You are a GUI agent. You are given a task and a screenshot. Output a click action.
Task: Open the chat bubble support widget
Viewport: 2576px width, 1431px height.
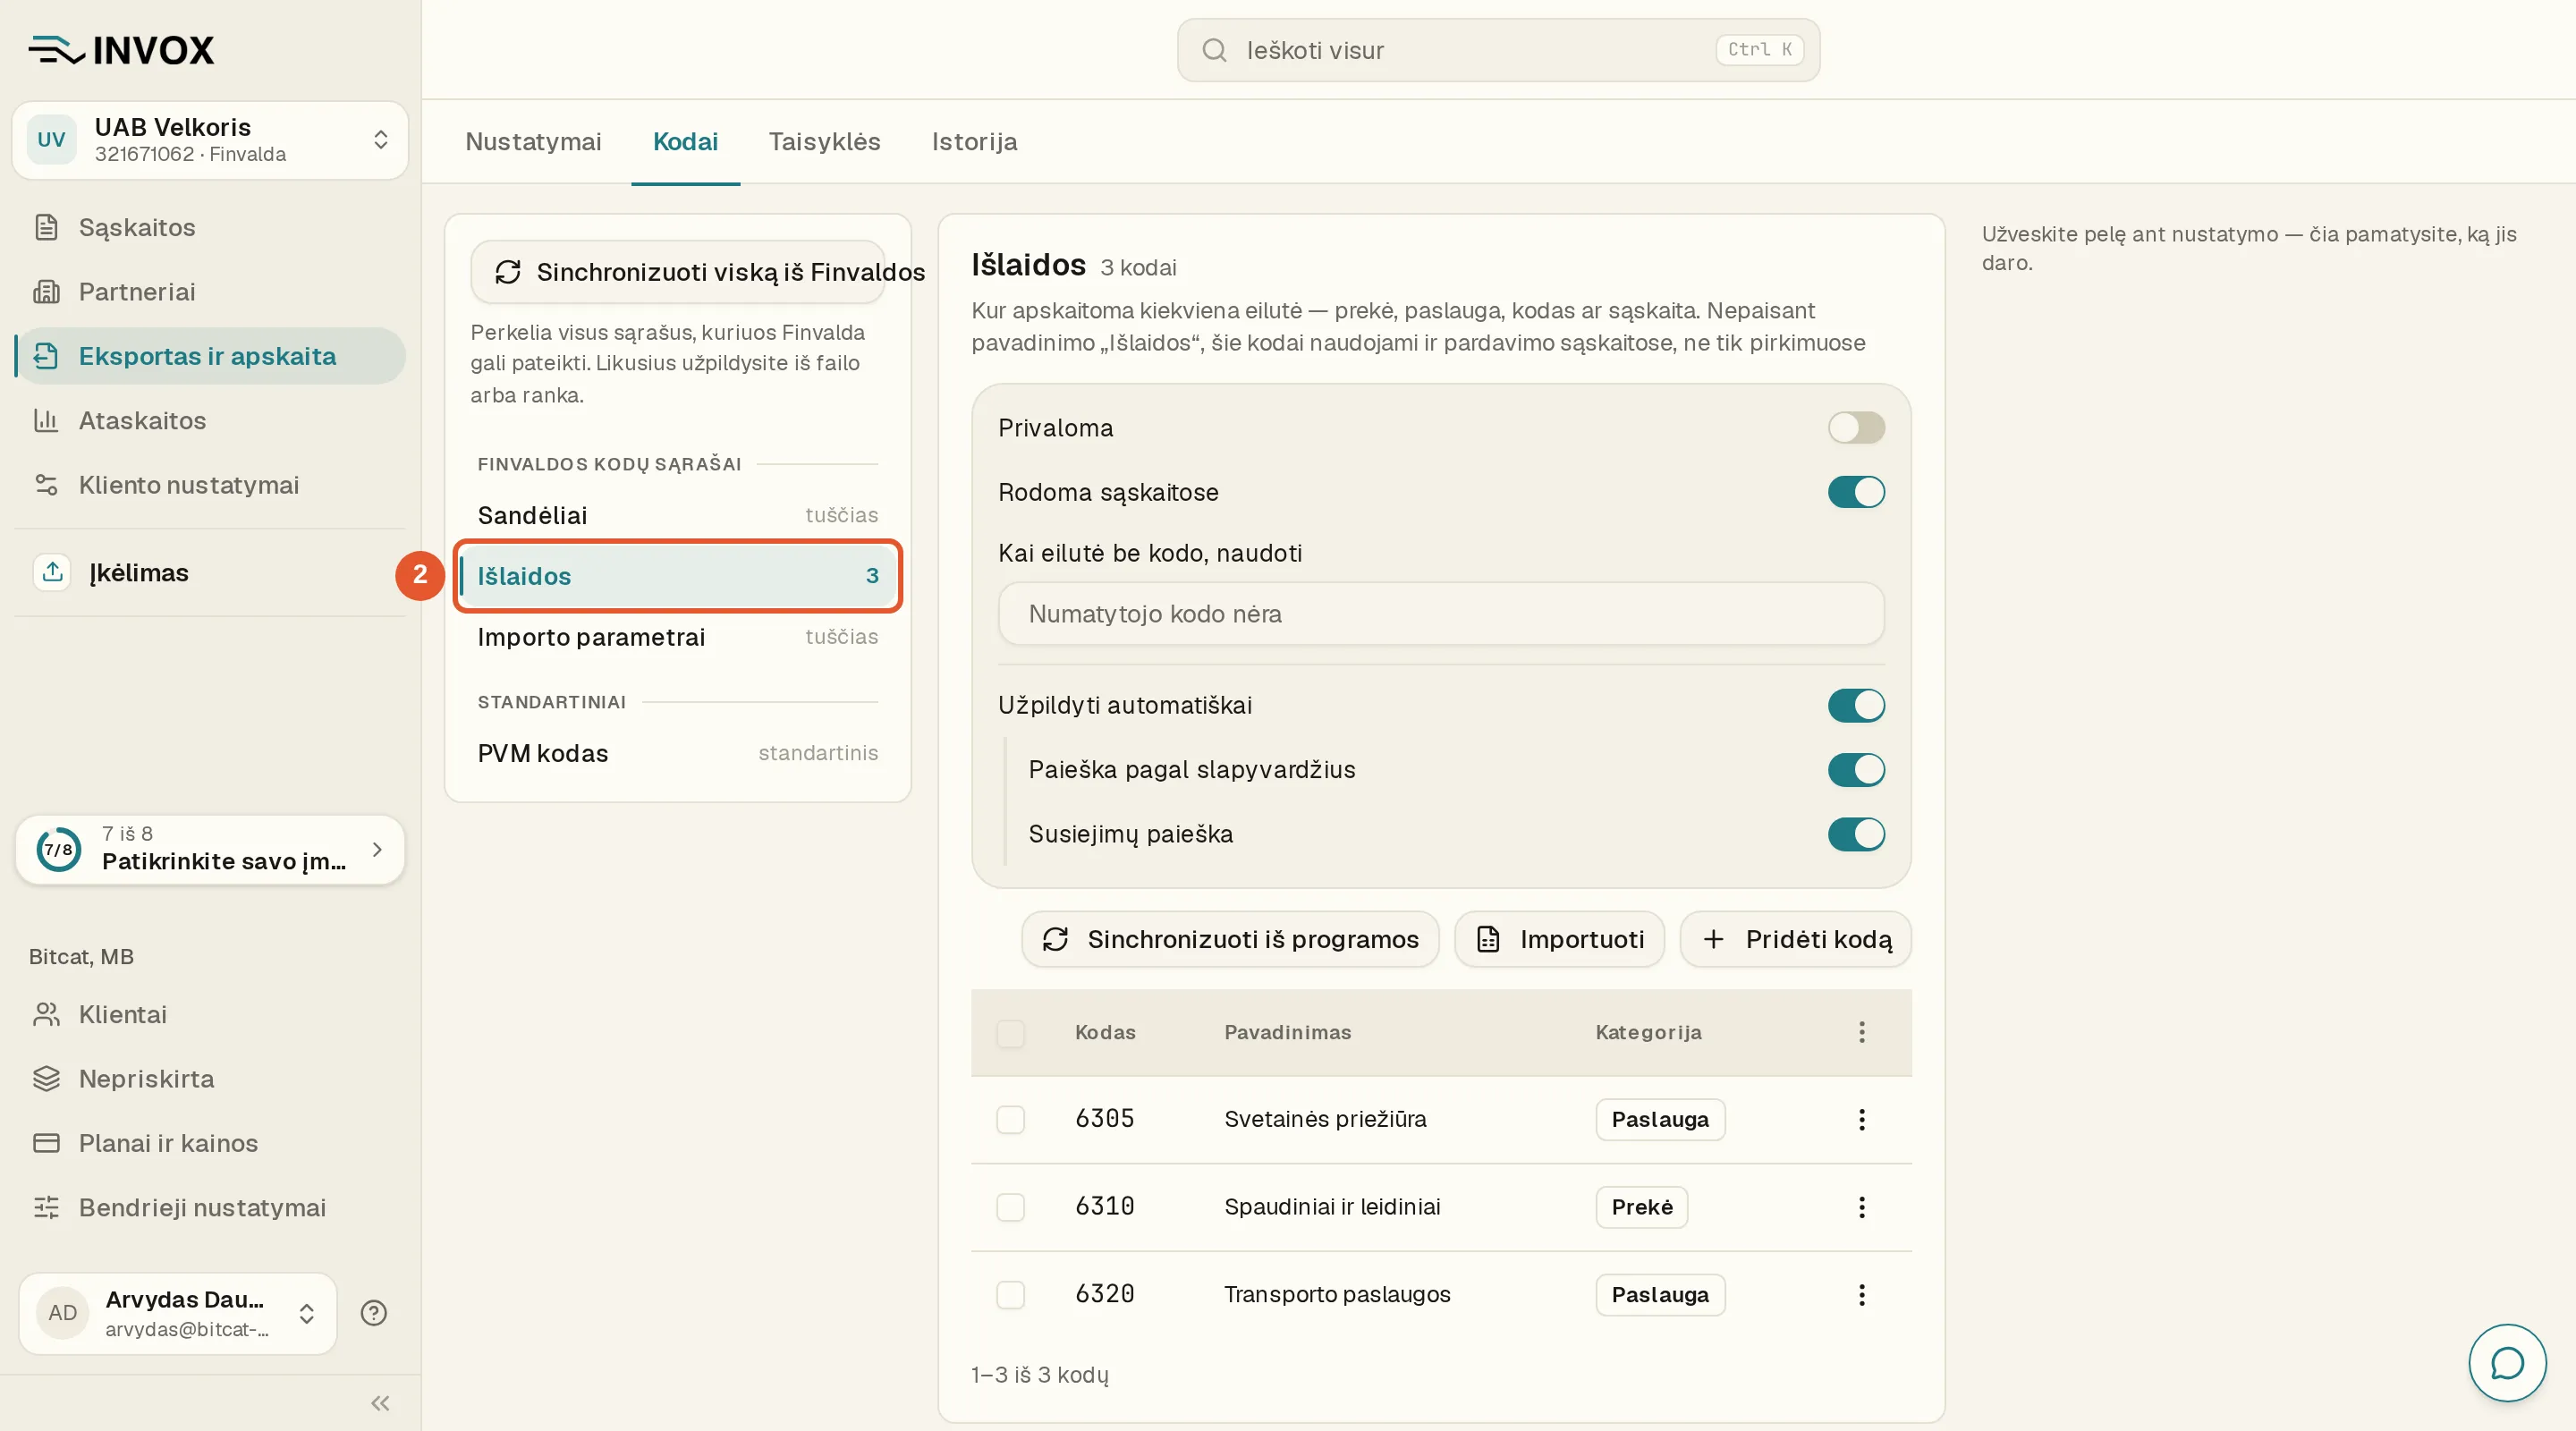2506,1362
